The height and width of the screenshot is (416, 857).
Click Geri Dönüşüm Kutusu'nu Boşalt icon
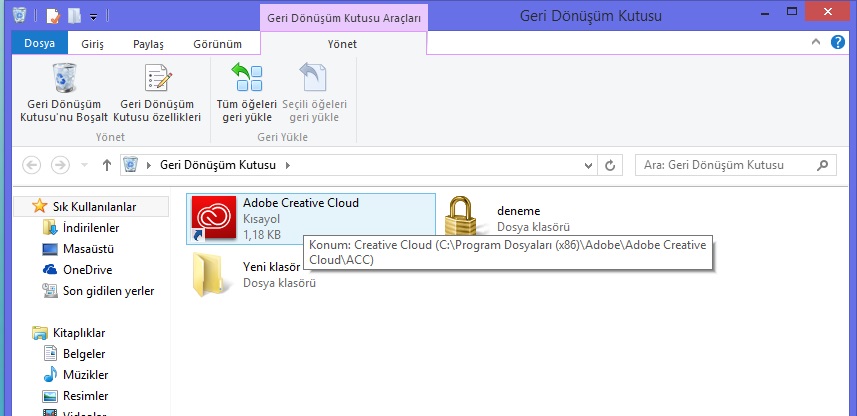tap(64, 77)
